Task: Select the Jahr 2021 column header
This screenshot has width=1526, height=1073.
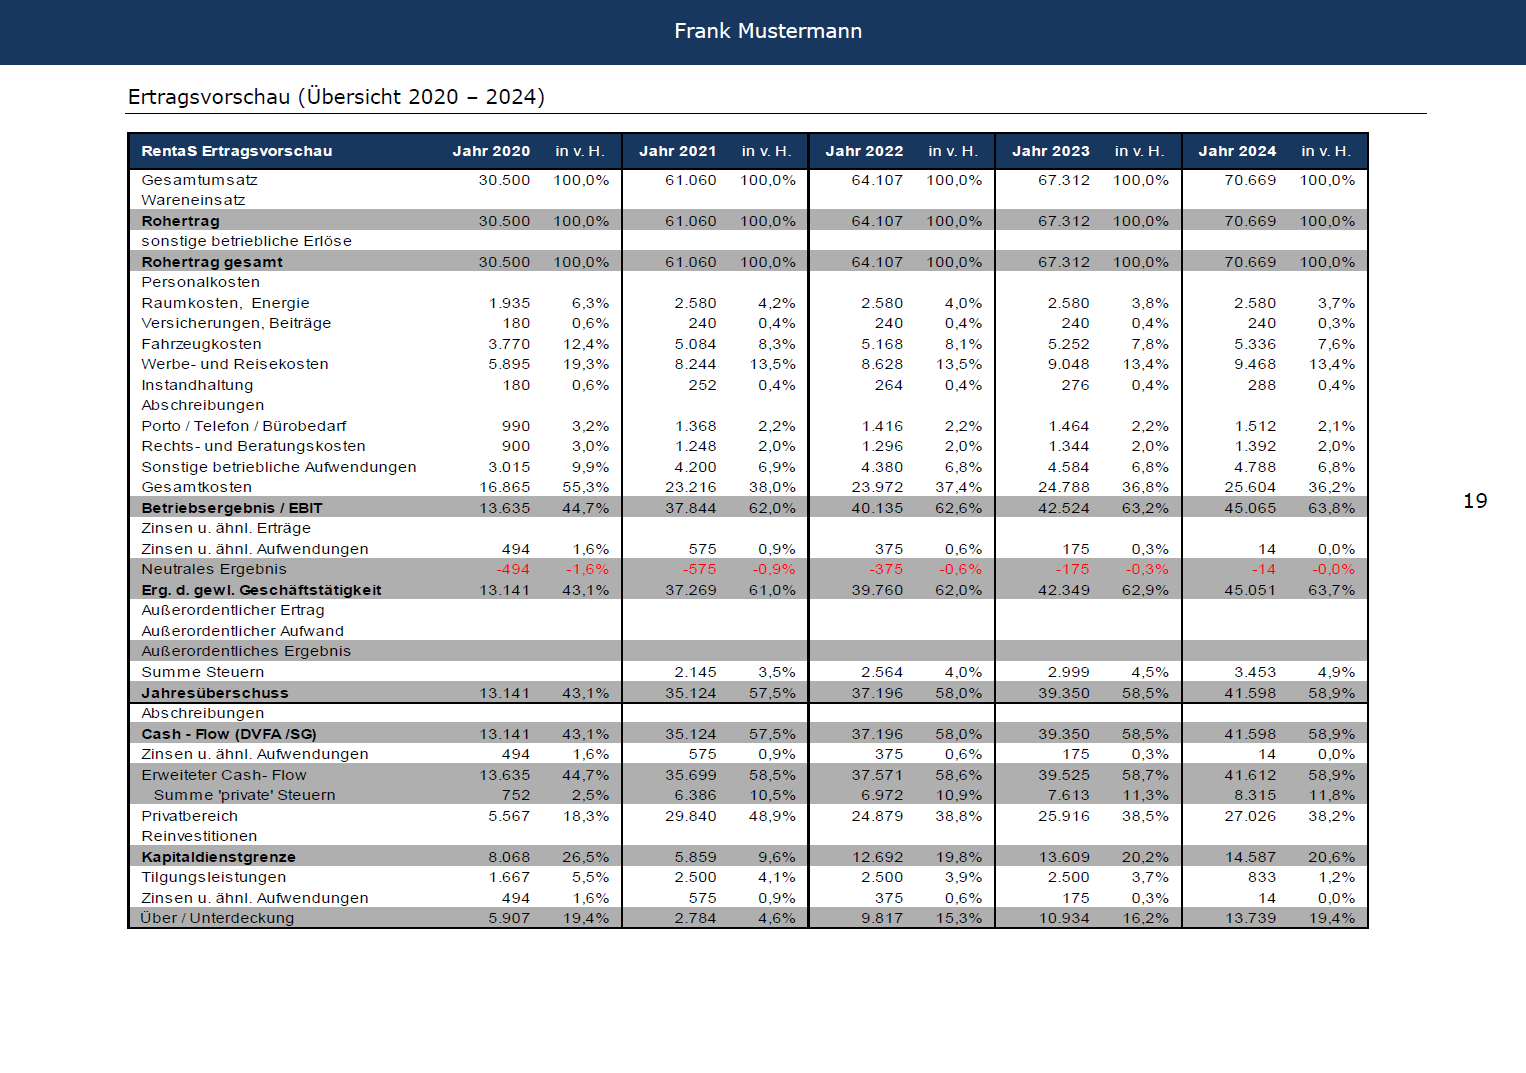Action: click(x=678, y=151)
